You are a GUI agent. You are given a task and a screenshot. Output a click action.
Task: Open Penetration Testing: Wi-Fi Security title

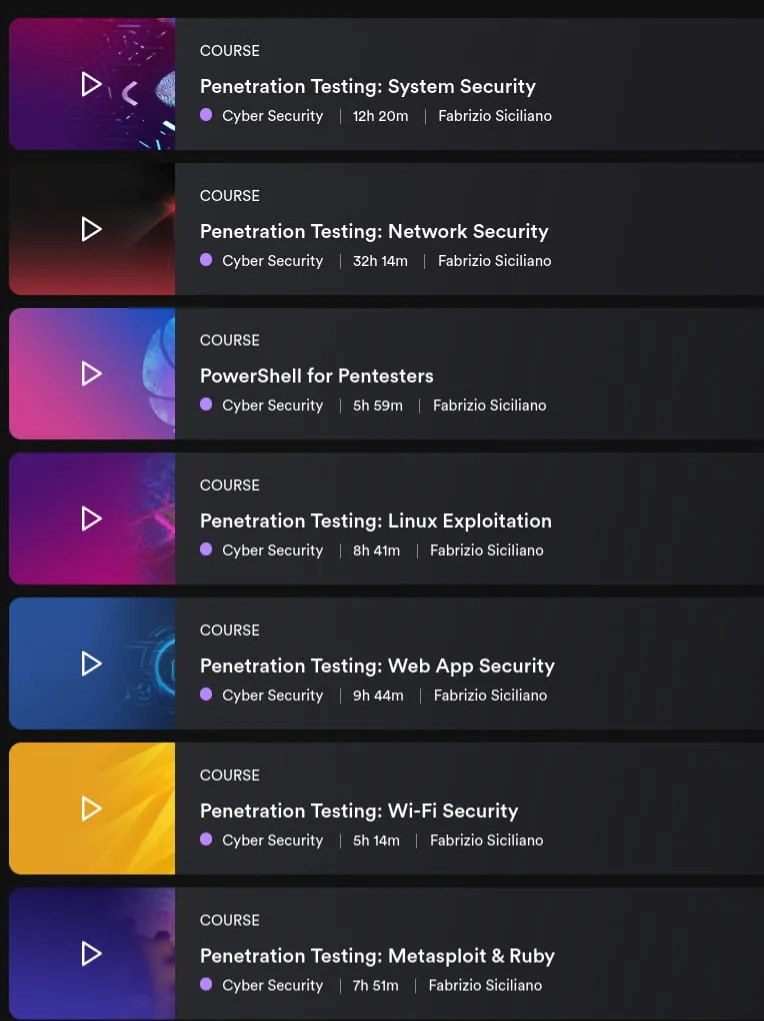tap(359, 811)
